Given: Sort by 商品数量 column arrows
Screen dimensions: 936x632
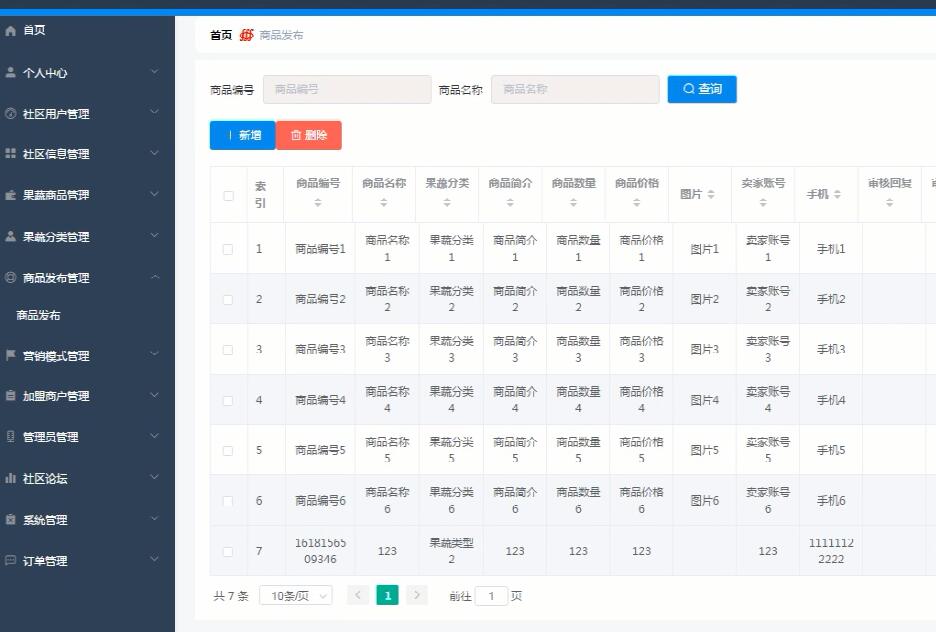Looking at the screenshot, I should (x=573, y=203).
